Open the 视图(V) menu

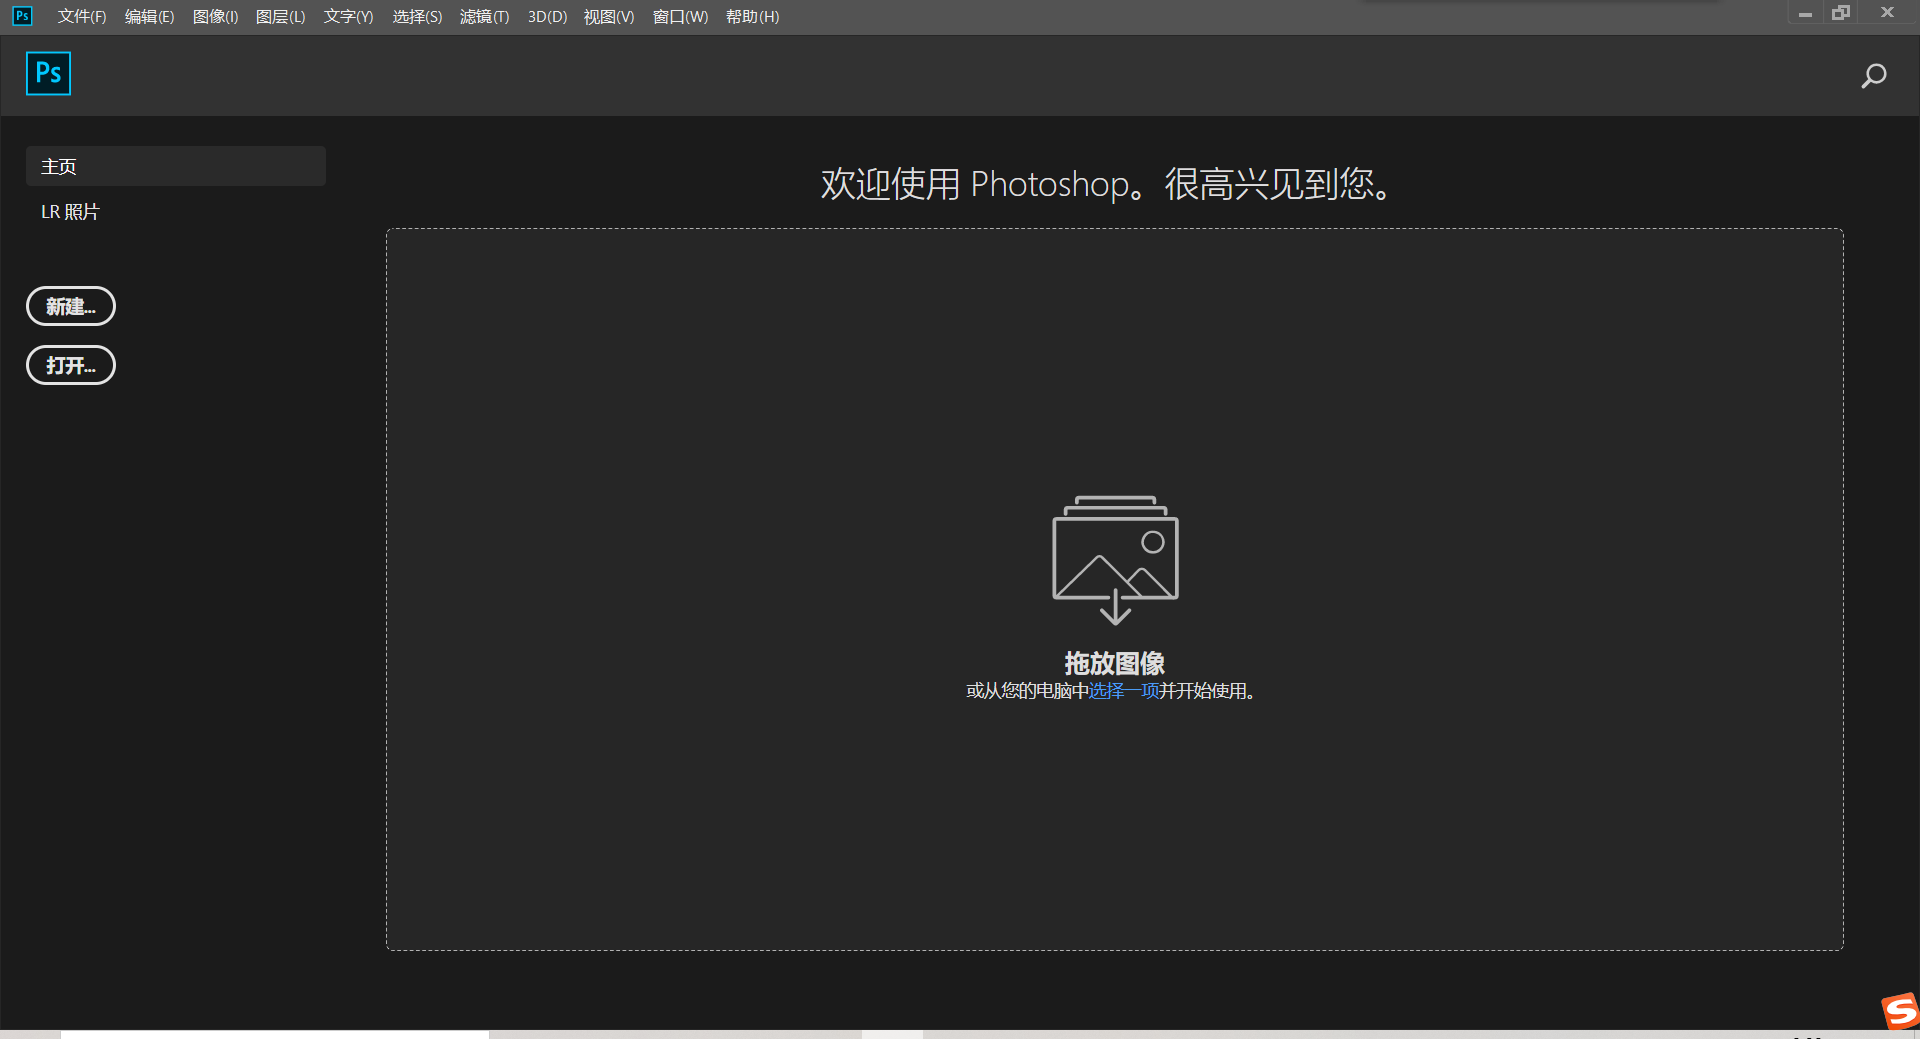[x=608, y=16]
